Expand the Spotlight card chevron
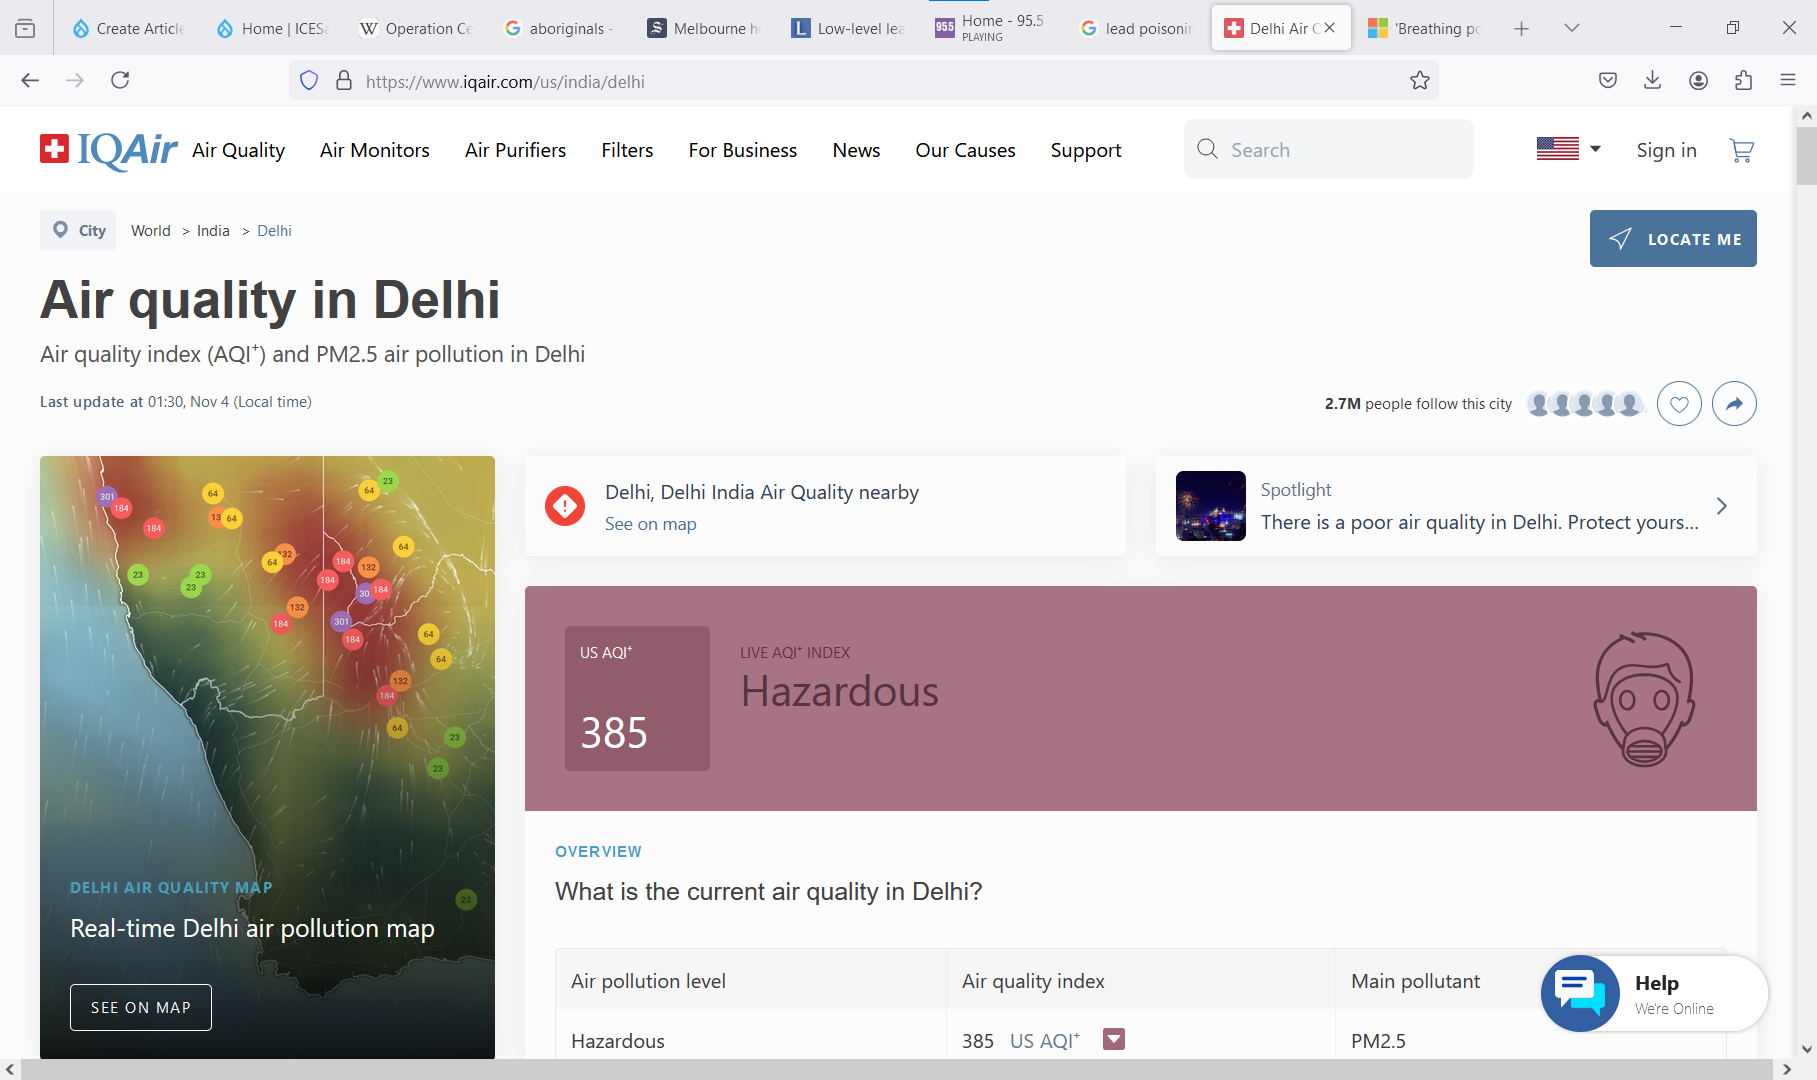The width and height of the screenshot is (1817, 1080). point(1721,506)
